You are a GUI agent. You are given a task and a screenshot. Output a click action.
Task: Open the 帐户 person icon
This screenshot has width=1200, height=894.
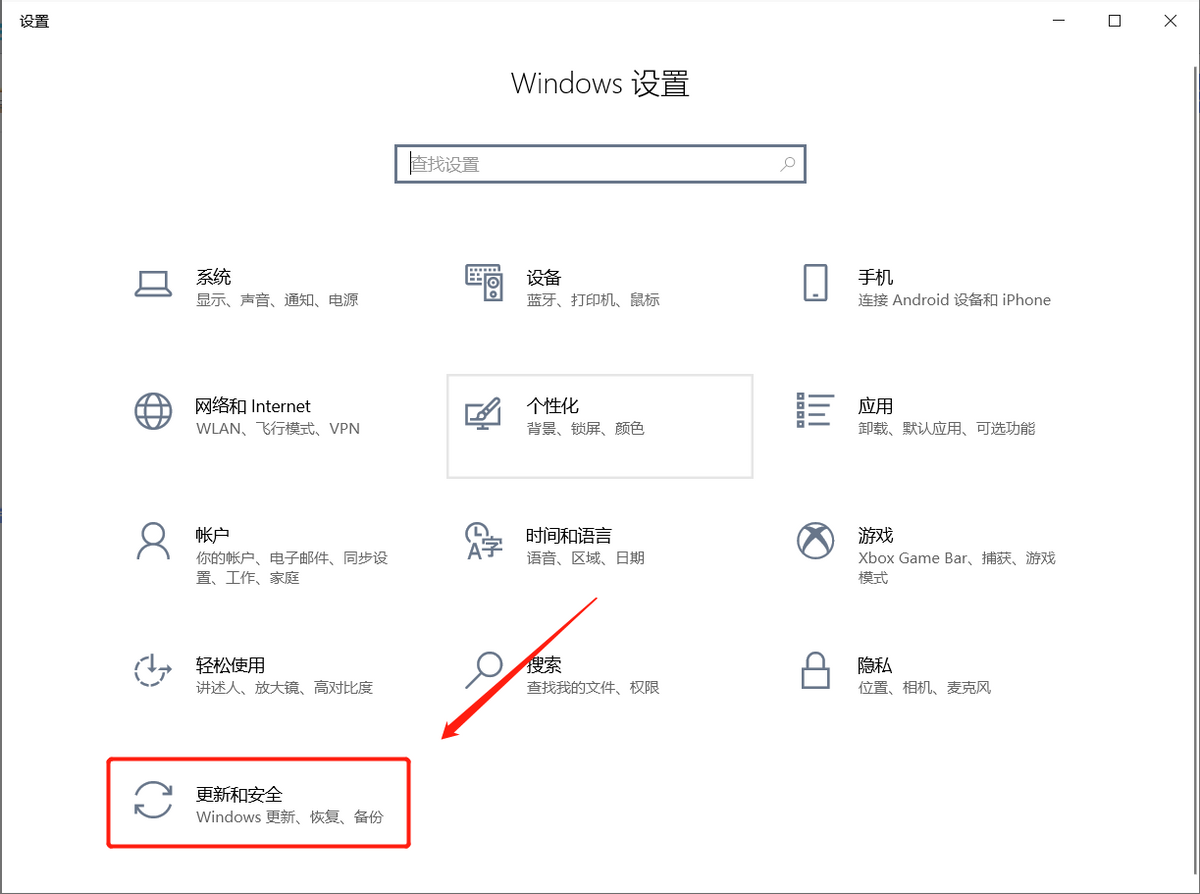153,541
